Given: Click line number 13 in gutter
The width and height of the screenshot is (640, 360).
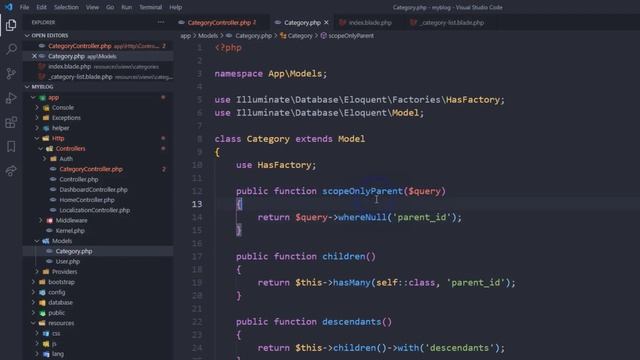Looking at the screenshot, I should 197,204.
